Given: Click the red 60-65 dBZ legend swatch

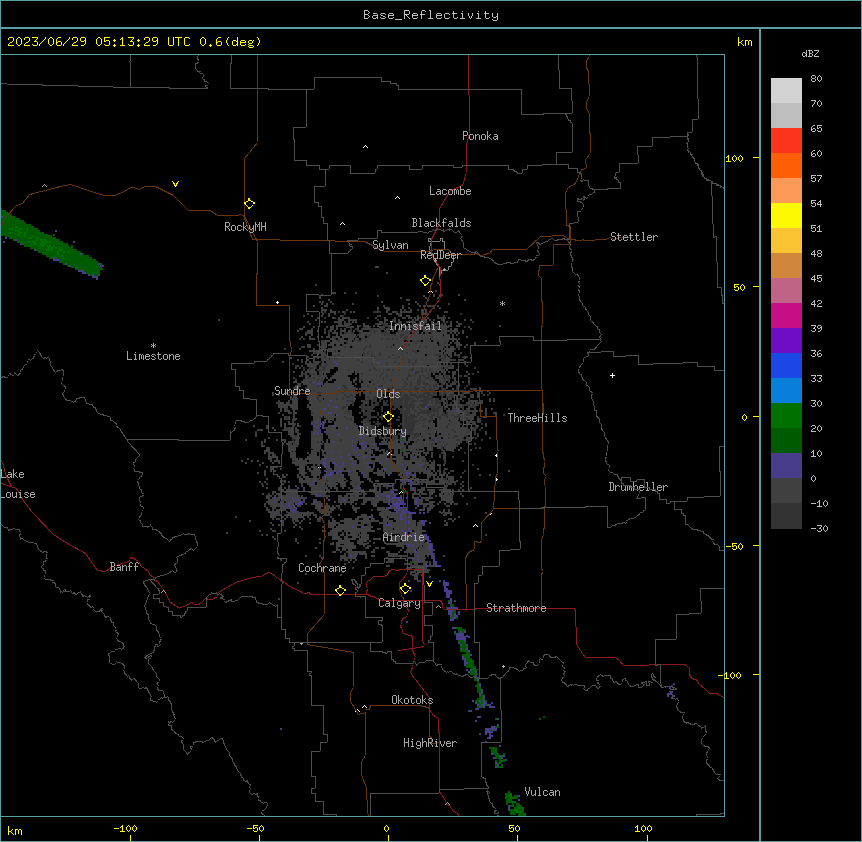Looking at the screenshot, I should coord(786,140).
